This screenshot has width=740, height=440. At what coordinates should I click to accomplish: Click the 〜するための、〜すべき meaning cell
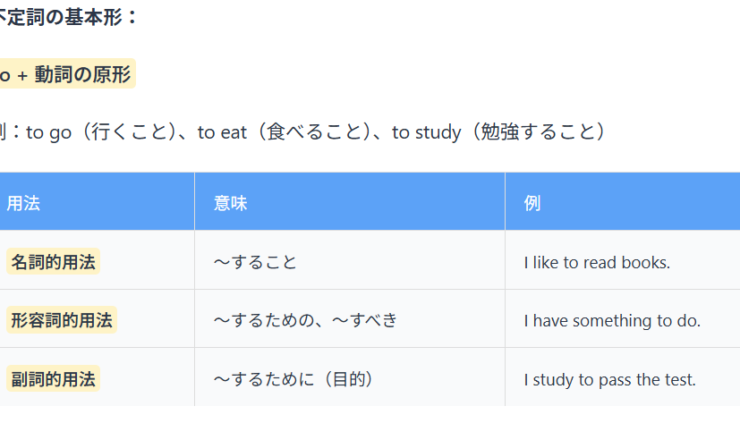305,320
